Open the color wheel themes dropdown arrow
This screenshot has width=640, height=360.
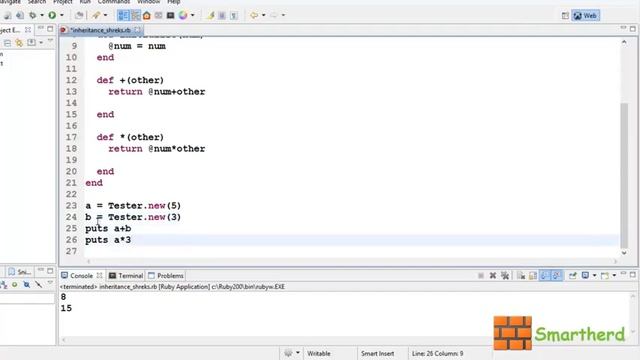click(193, 16)
